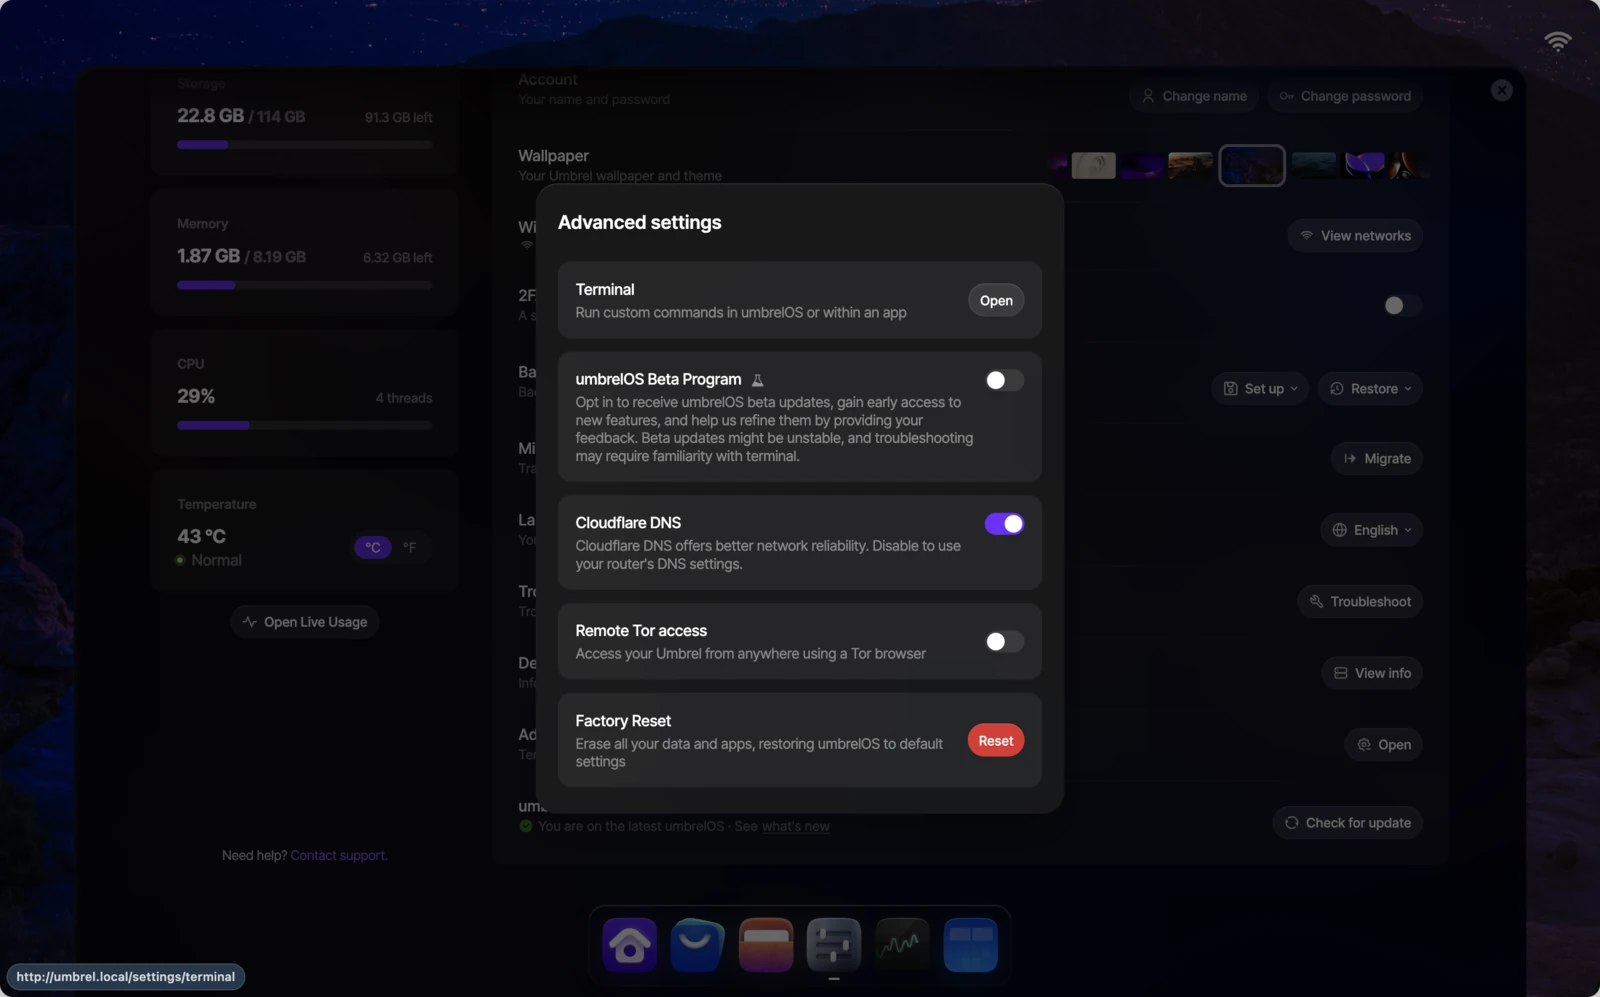This screenshot has height=997, width=1600.
Task: Select the currently highlighted wallpaper thumbnail
Action: click(1252, 165)
